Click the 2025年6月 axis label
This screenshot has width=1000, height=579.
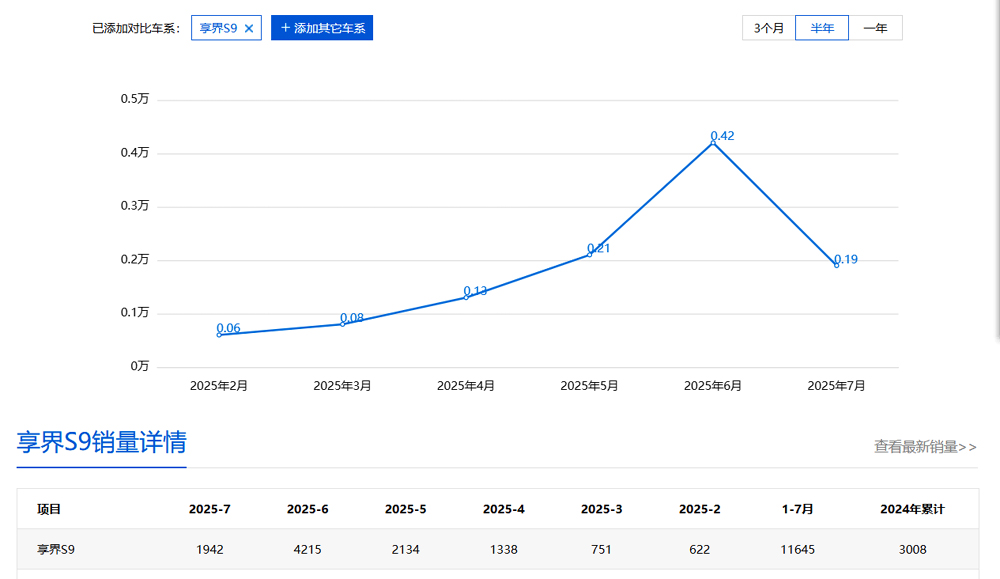713,386
